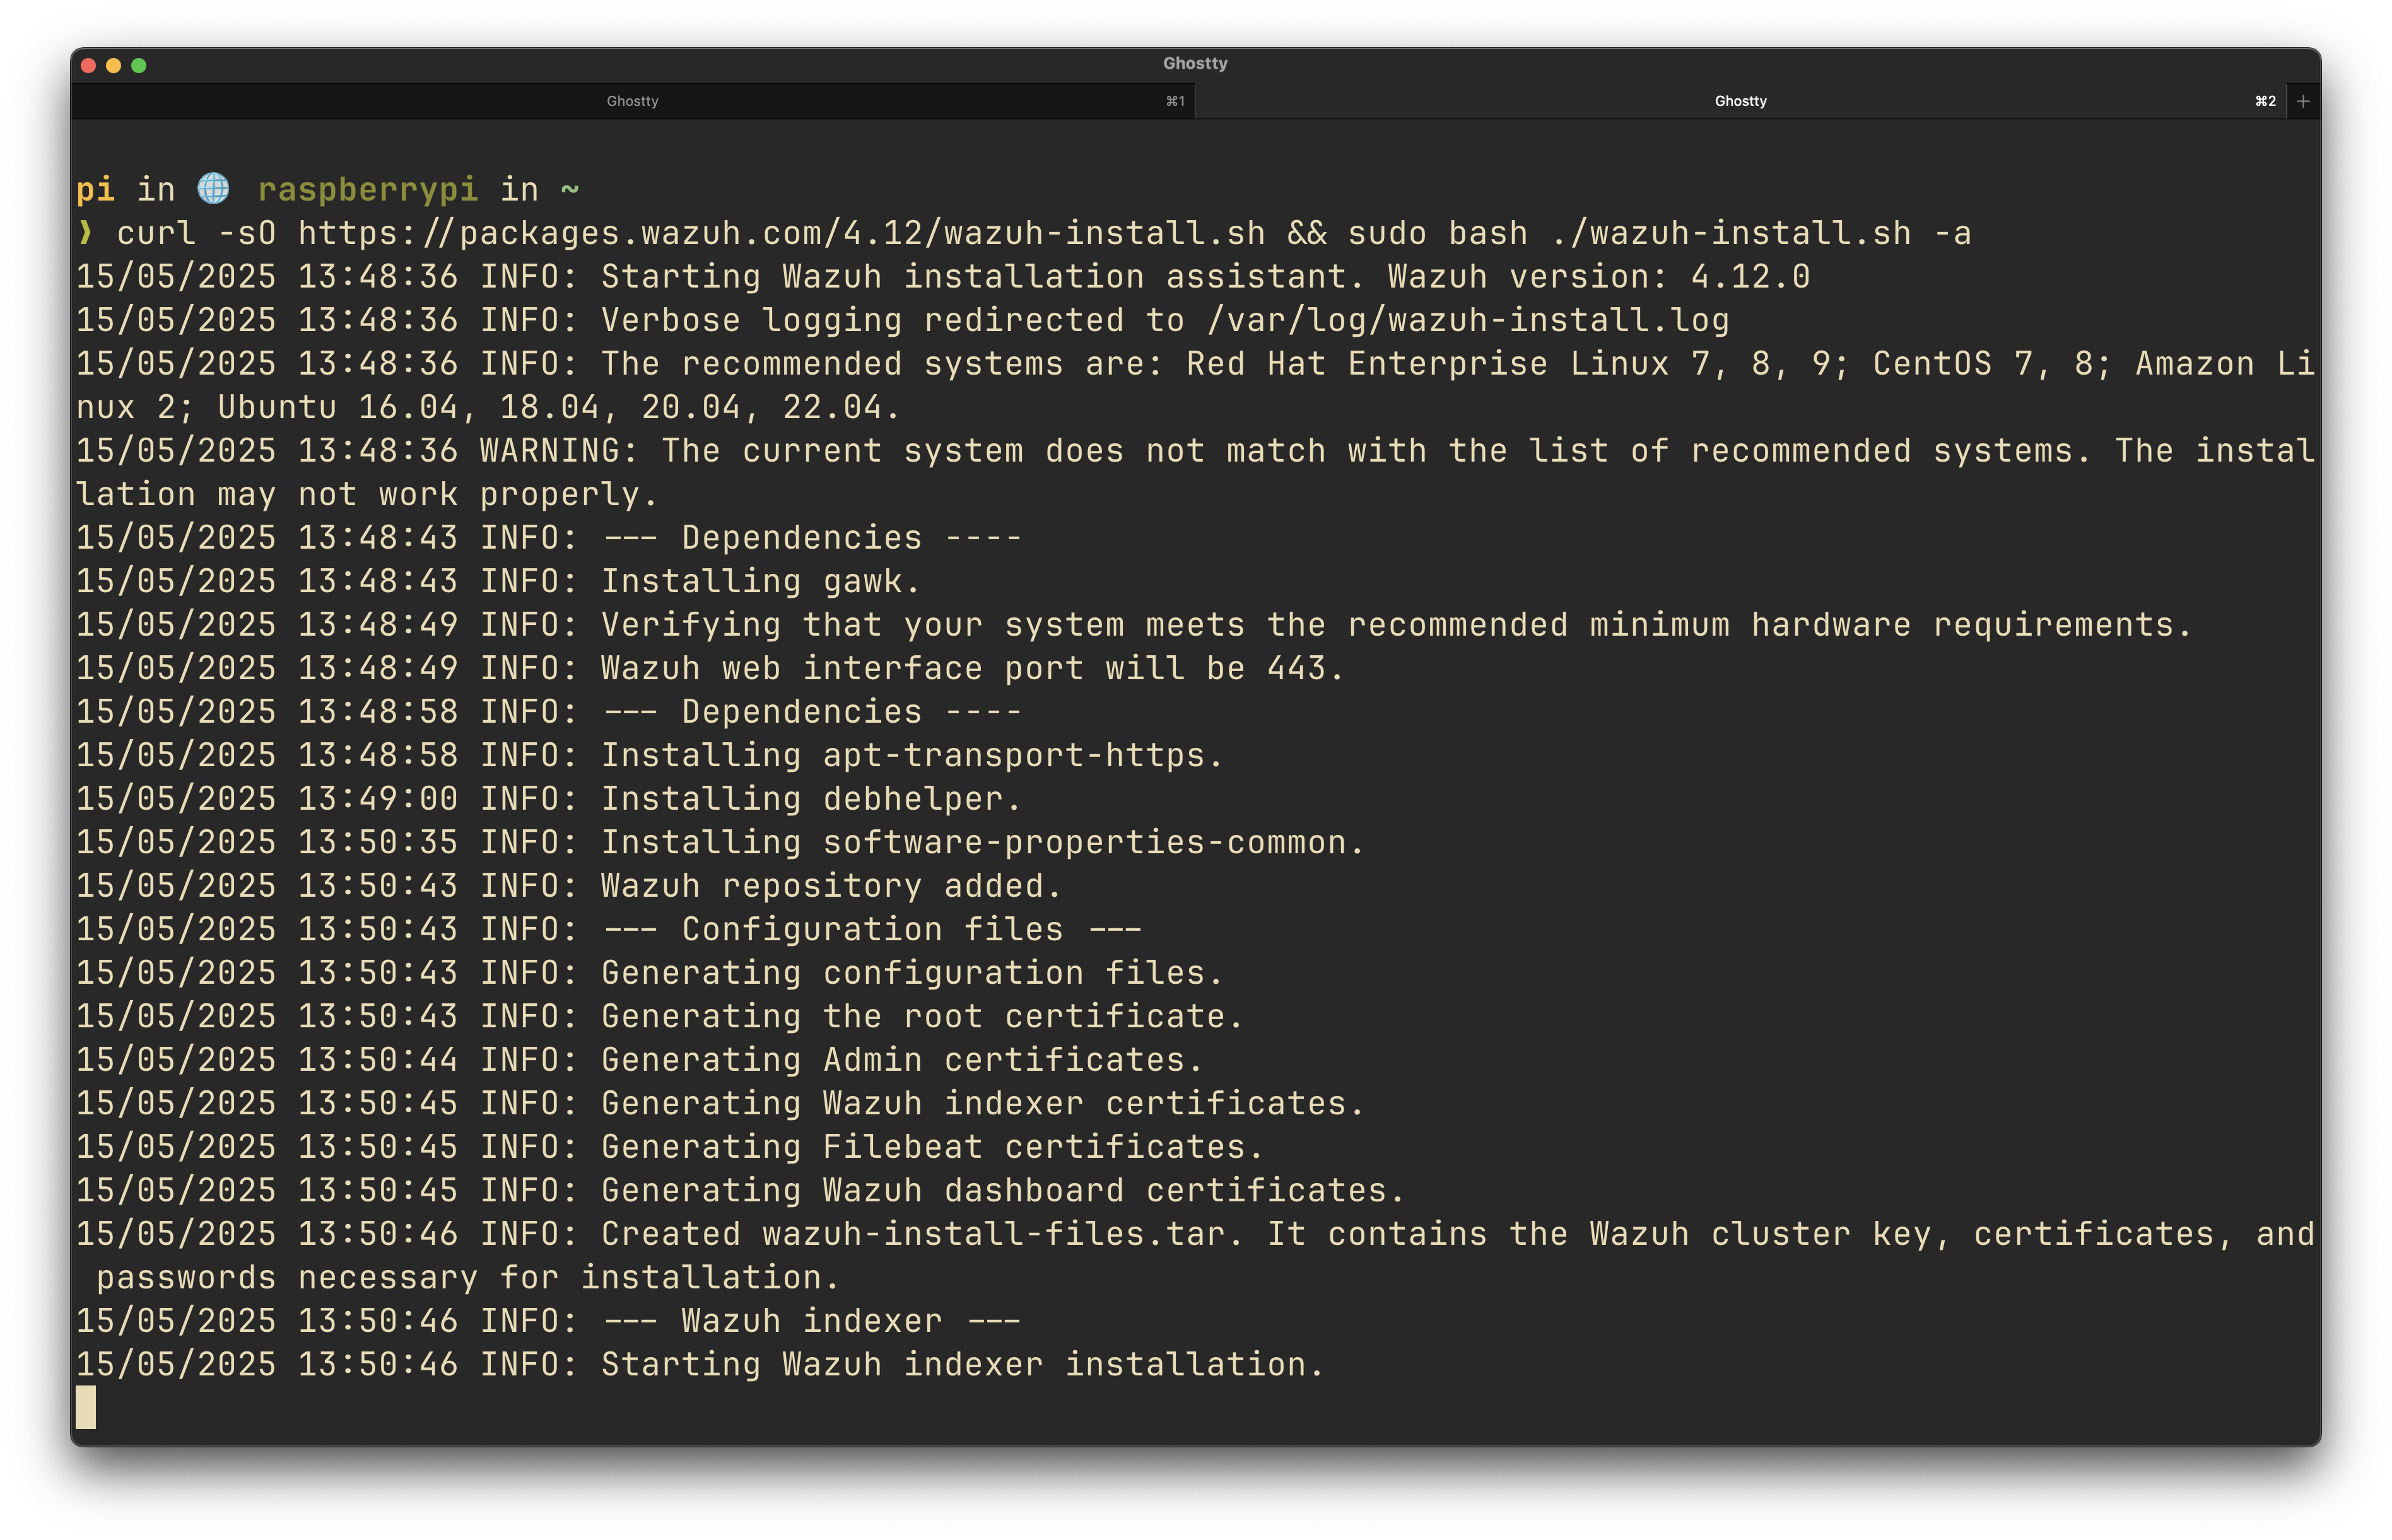Click the green fullscreen window button
Viewport: 2392px width, 1540px height.
(x=139, y=66)
